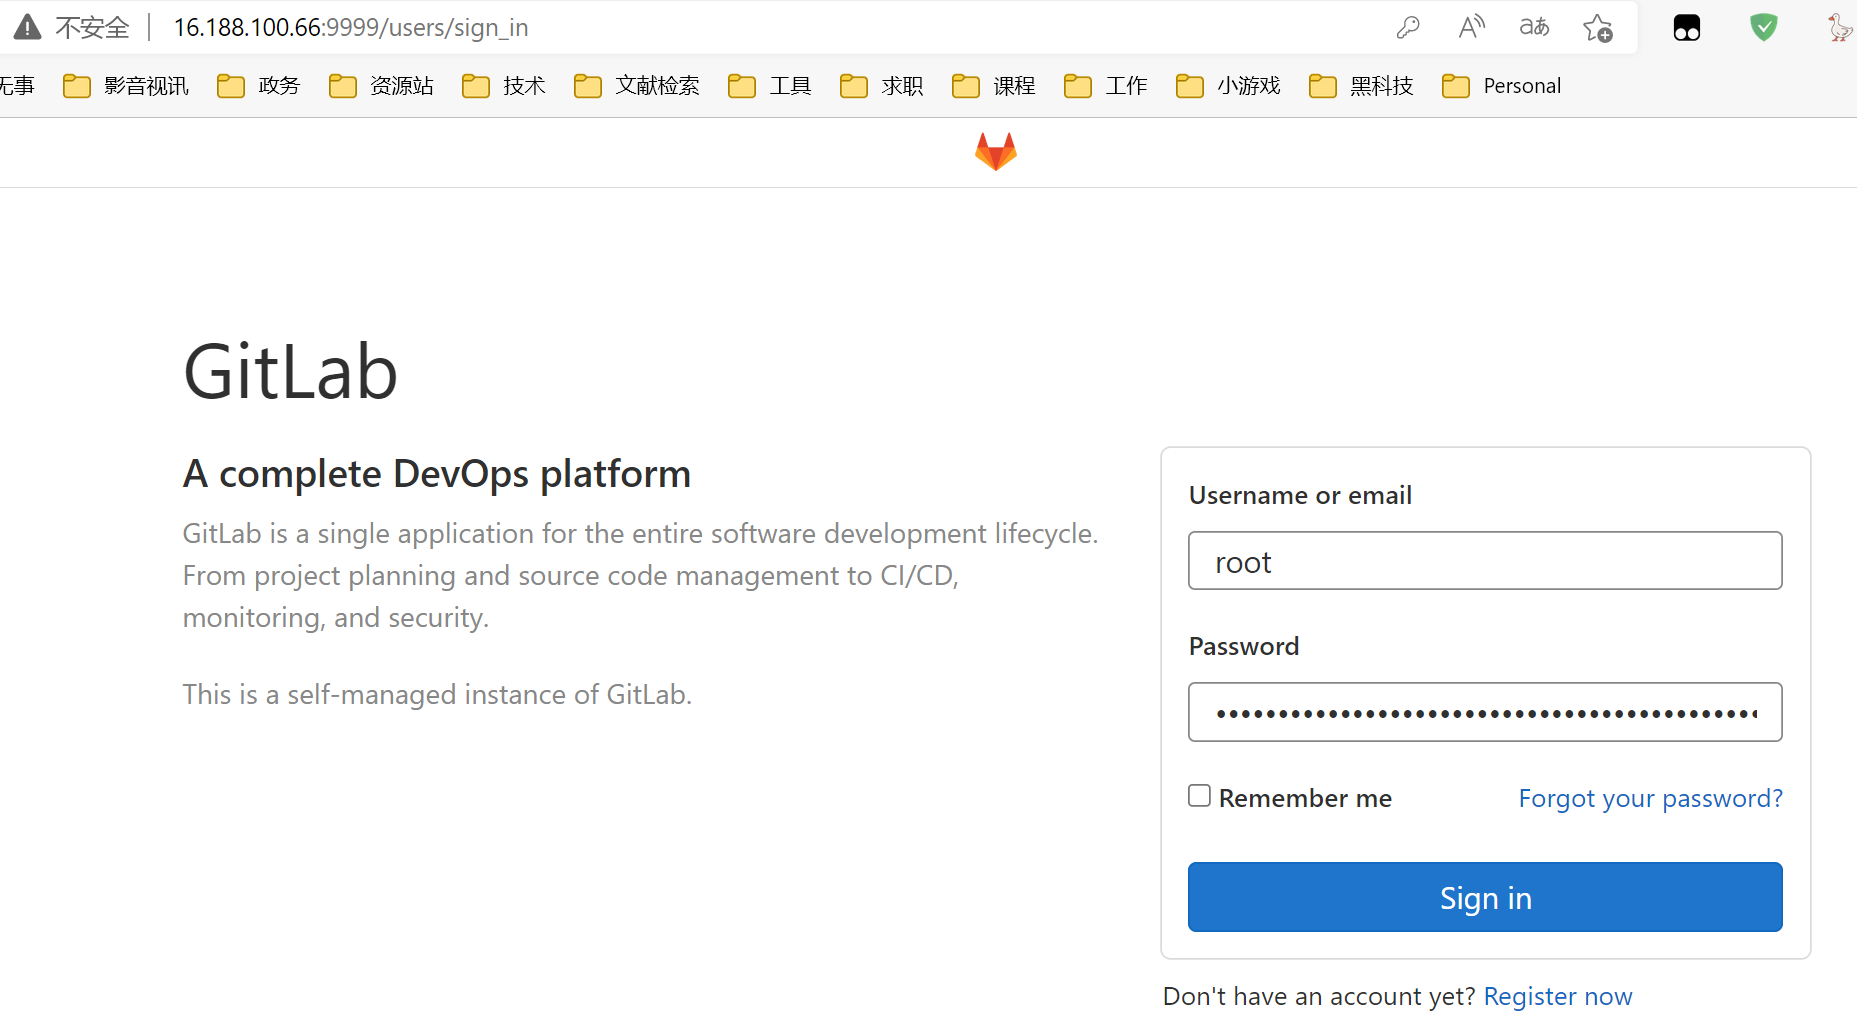
Task: Click the Sign in button
Action: pyautogui.click(x=1485, y=897)
